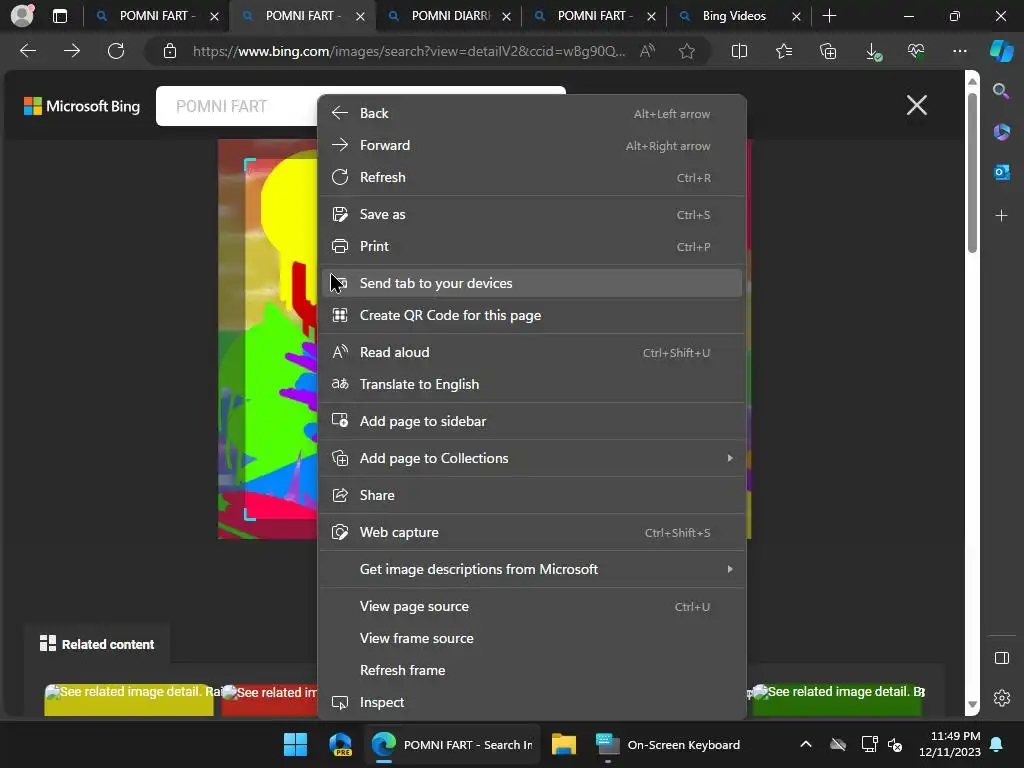Click the address bar URL

409,51
